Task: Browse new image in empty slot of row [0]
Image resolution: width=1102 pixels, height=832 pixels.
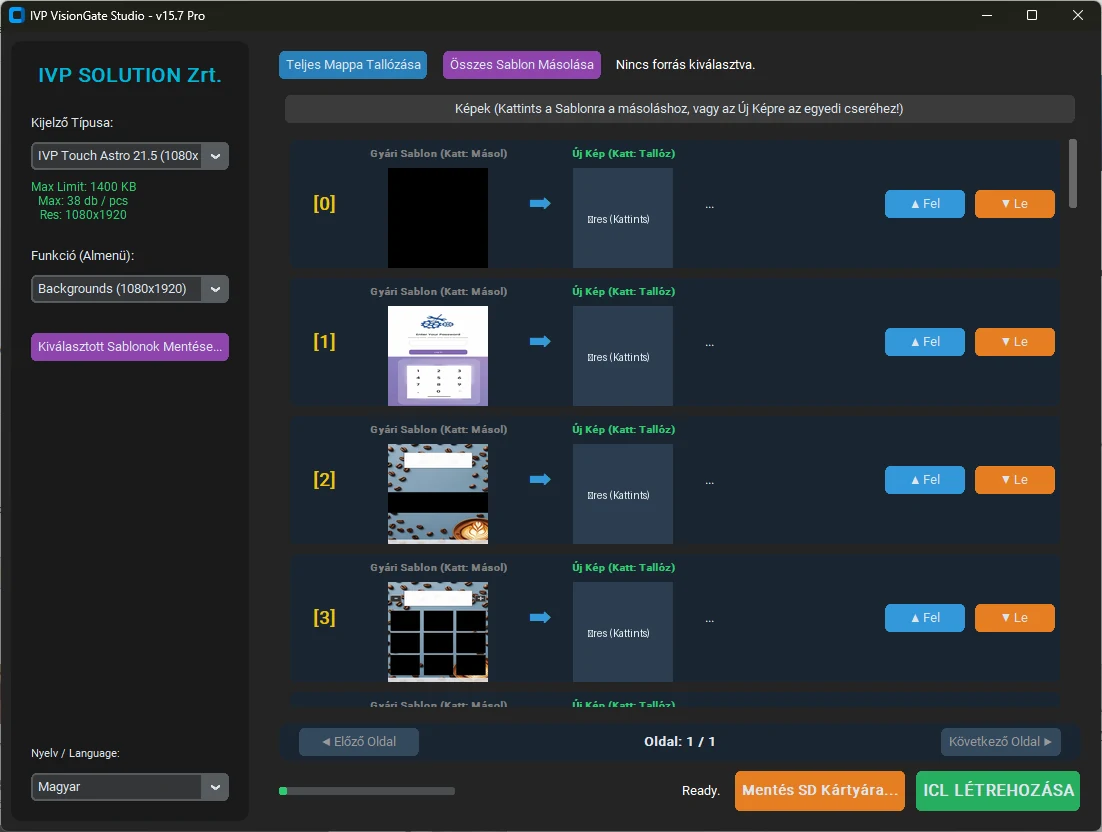Action: click(623, 218)
